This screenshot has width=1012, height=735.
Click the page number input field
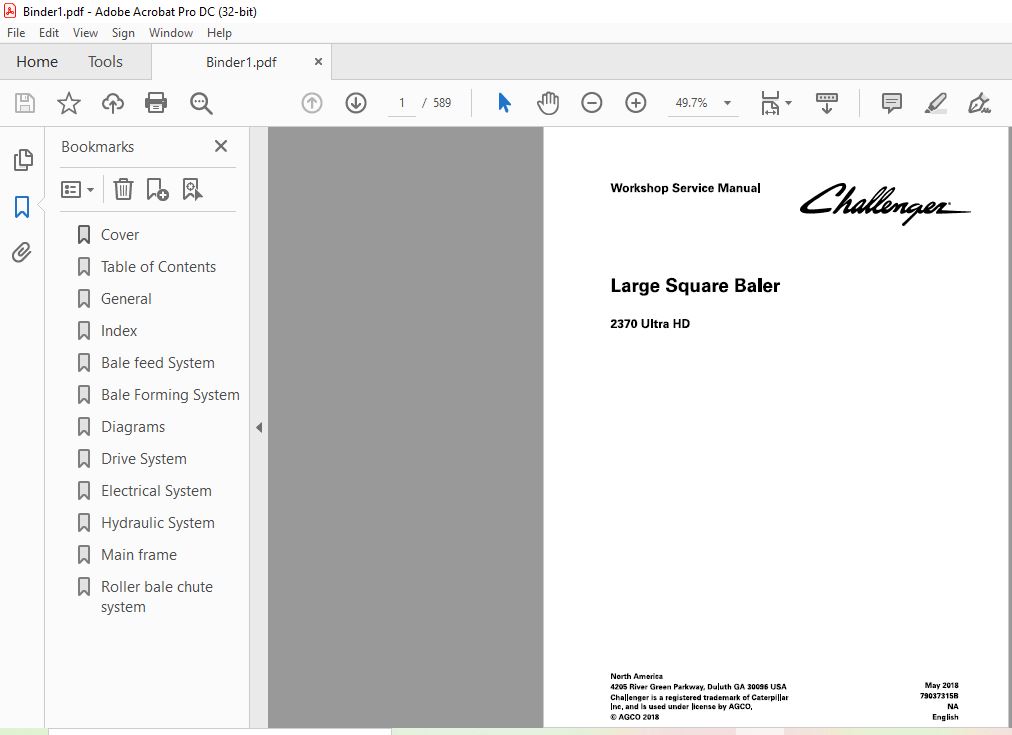click(401, 103)
